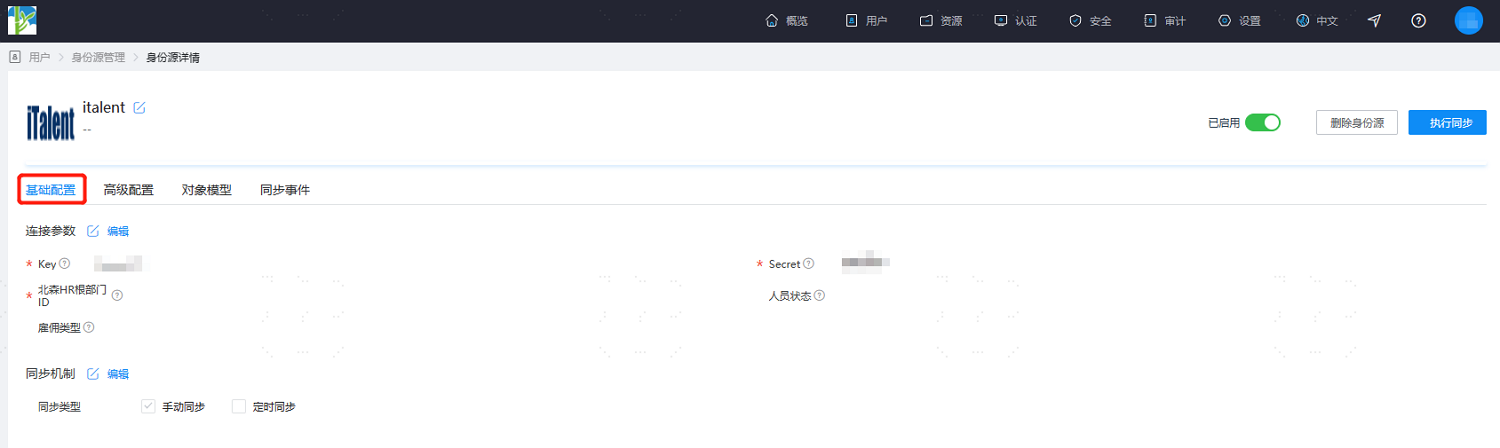Viewport: 1500px width, 448px height.
Task: Open the 审计 audit menu
Action: click(x=1165, y=21)
